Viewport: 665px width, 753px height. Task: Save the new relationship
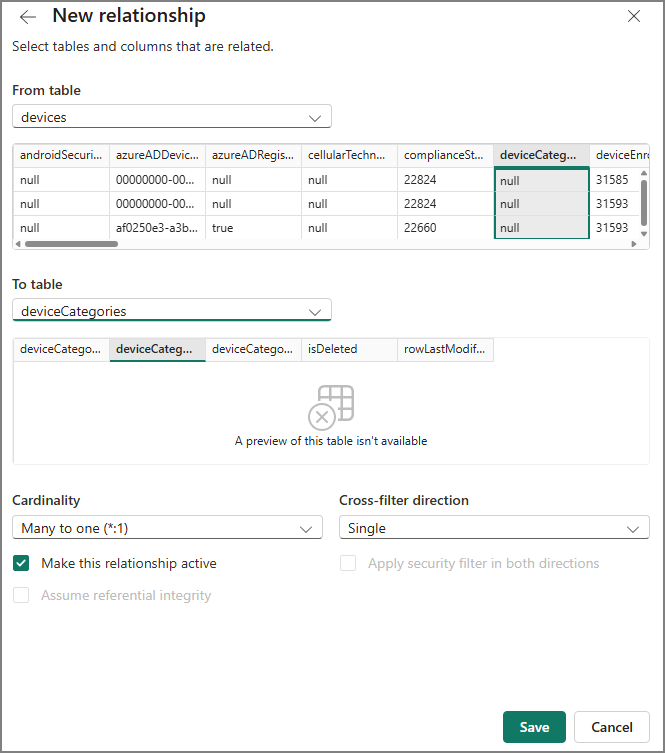pyautogui.click(x=534, y=727)
